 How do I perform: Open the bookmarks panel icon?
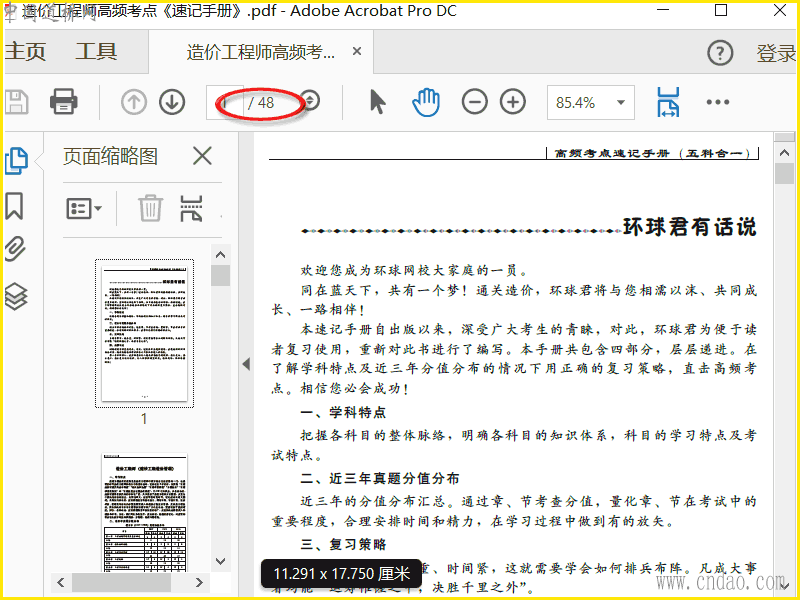[x=14, y=206]
